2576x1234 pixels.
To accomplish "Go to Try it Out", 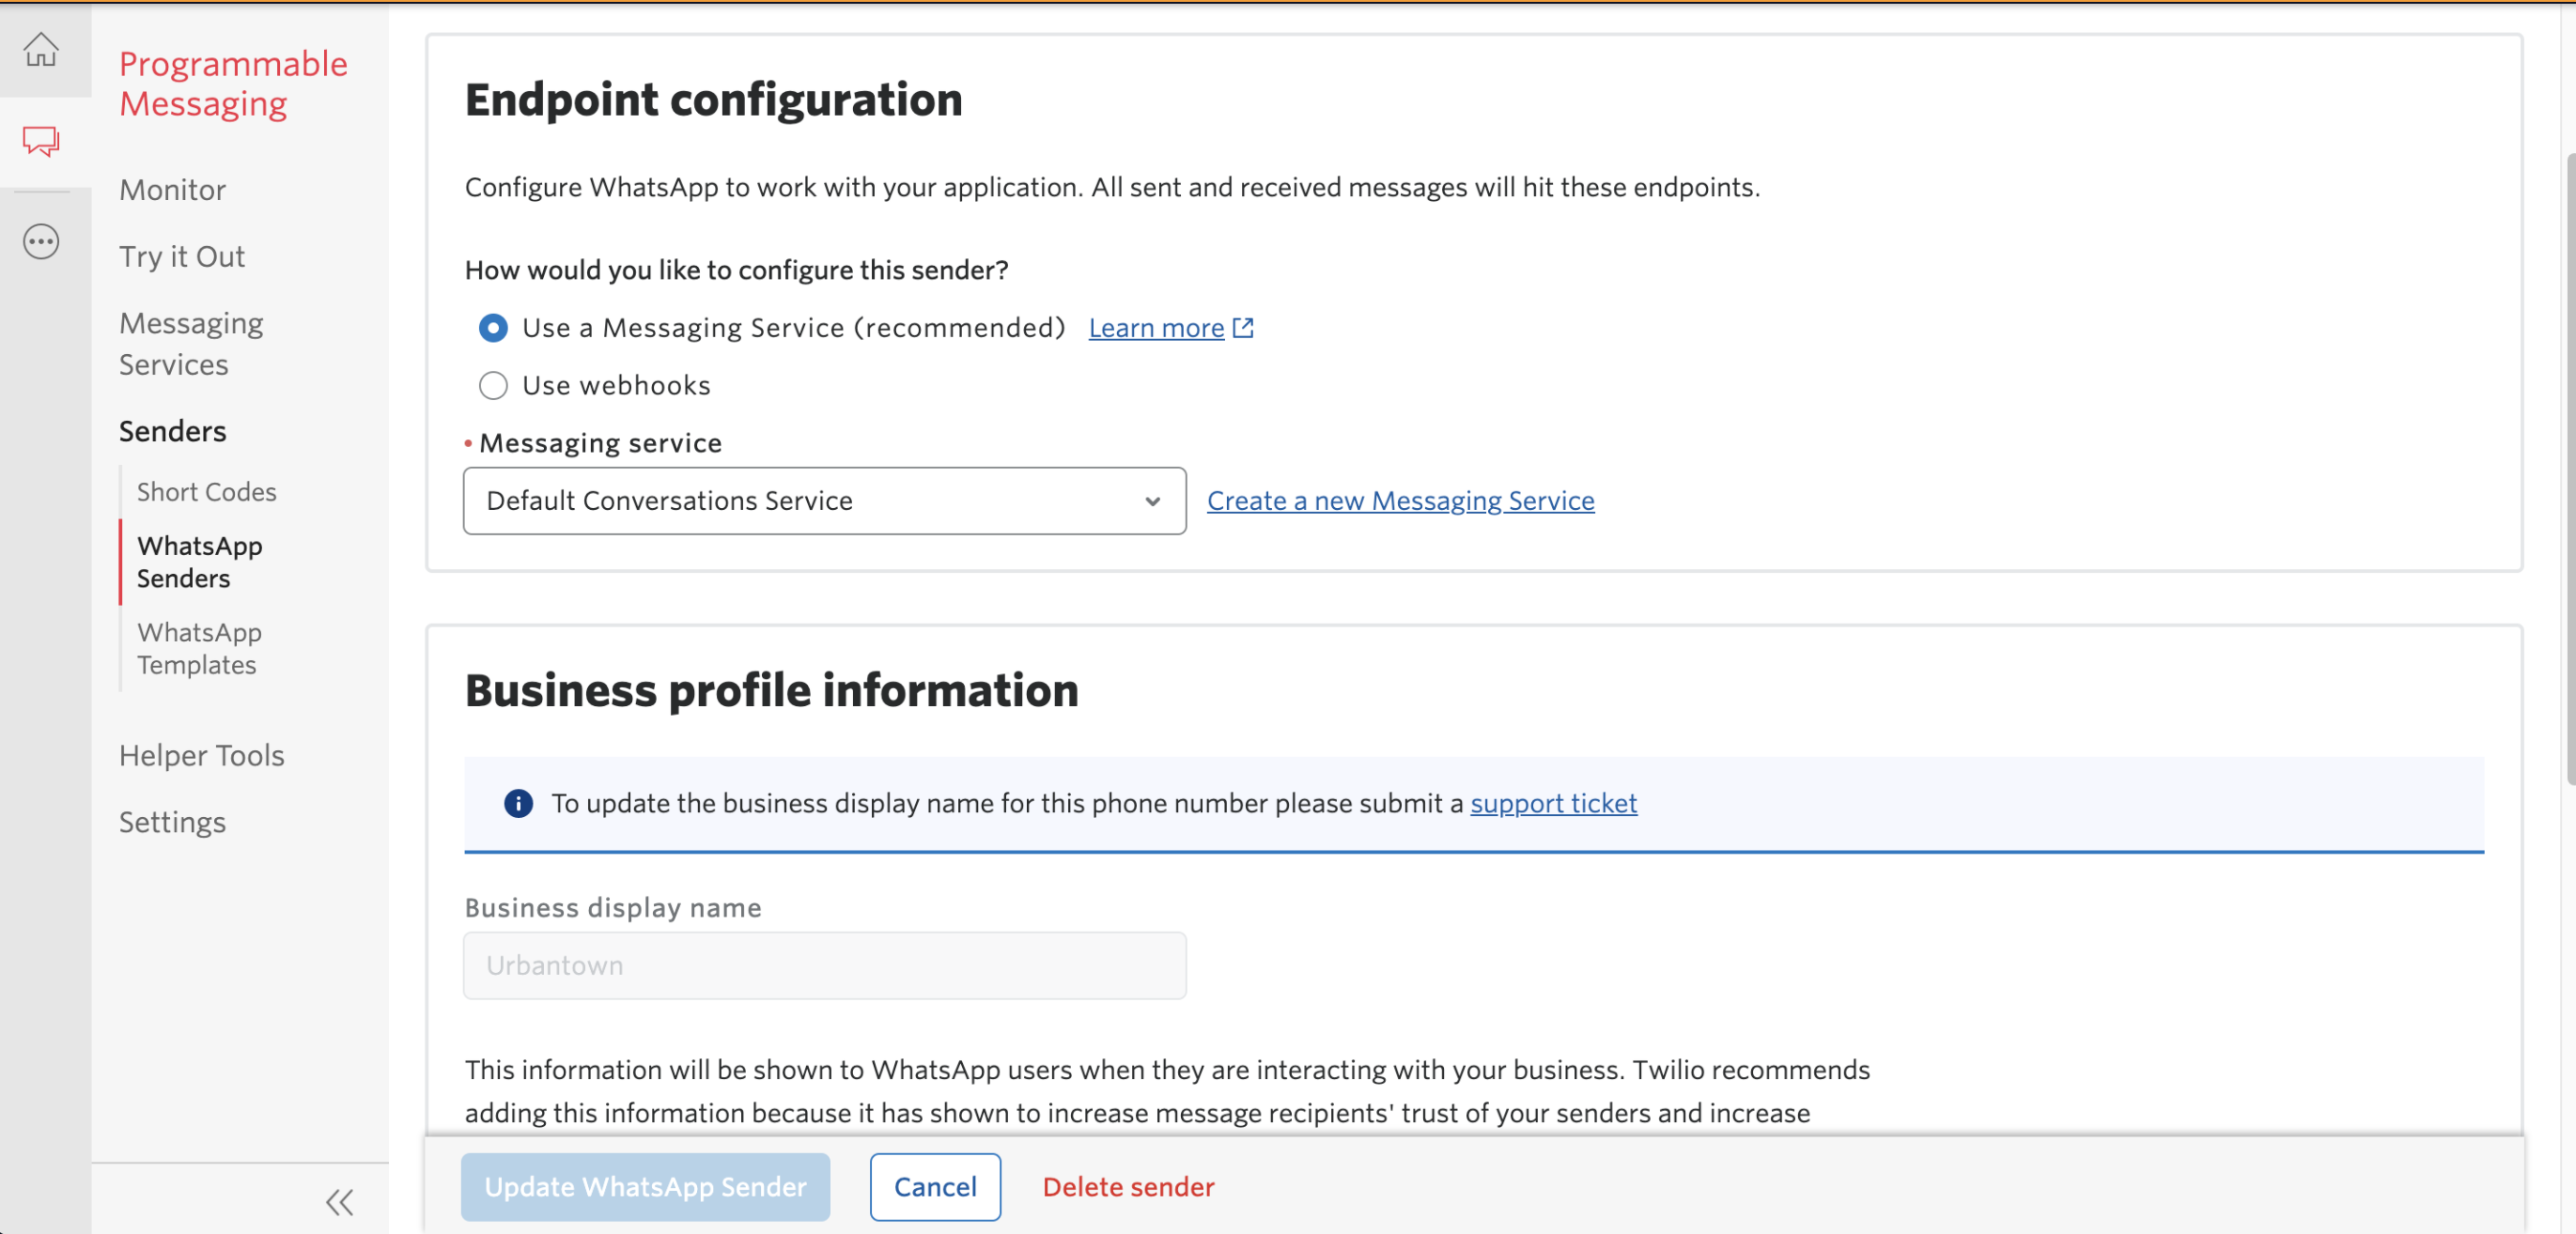I will (181, 256).
